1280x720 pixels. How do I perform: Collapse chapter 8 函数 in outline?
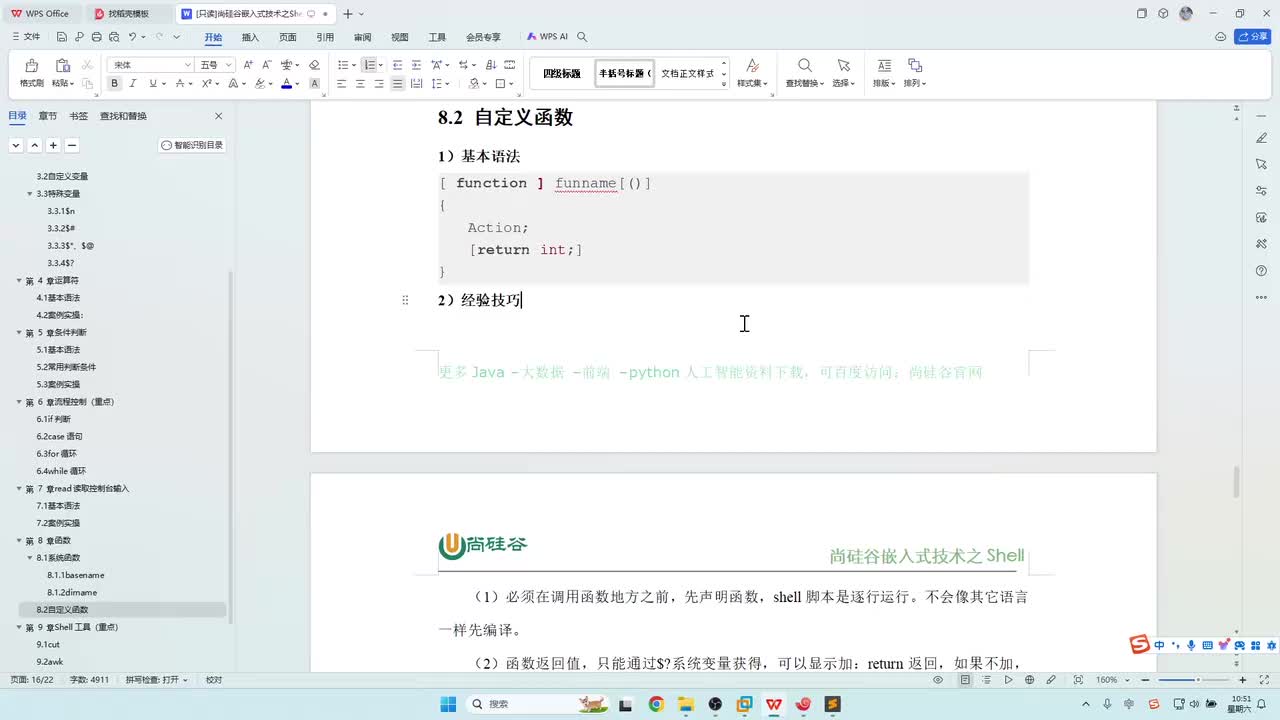[18, 540]
